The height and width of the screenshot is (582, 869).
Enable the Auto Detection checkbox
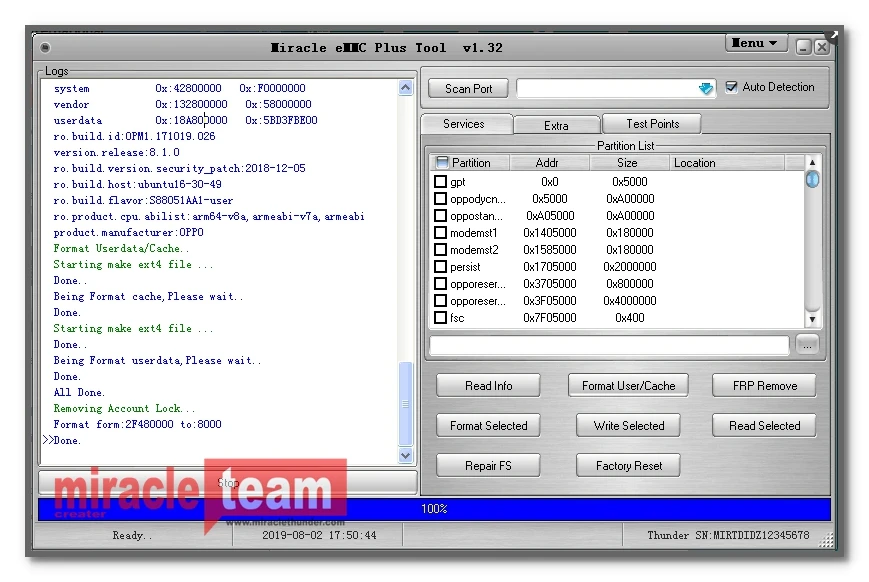click(x=734, y=87)
